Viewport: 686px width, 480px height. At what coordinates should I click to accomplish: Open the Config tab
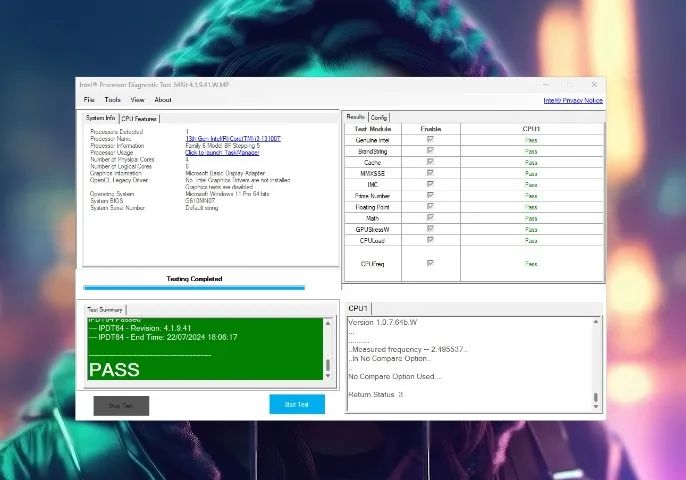pyautogui.click(x=379, y=117)
